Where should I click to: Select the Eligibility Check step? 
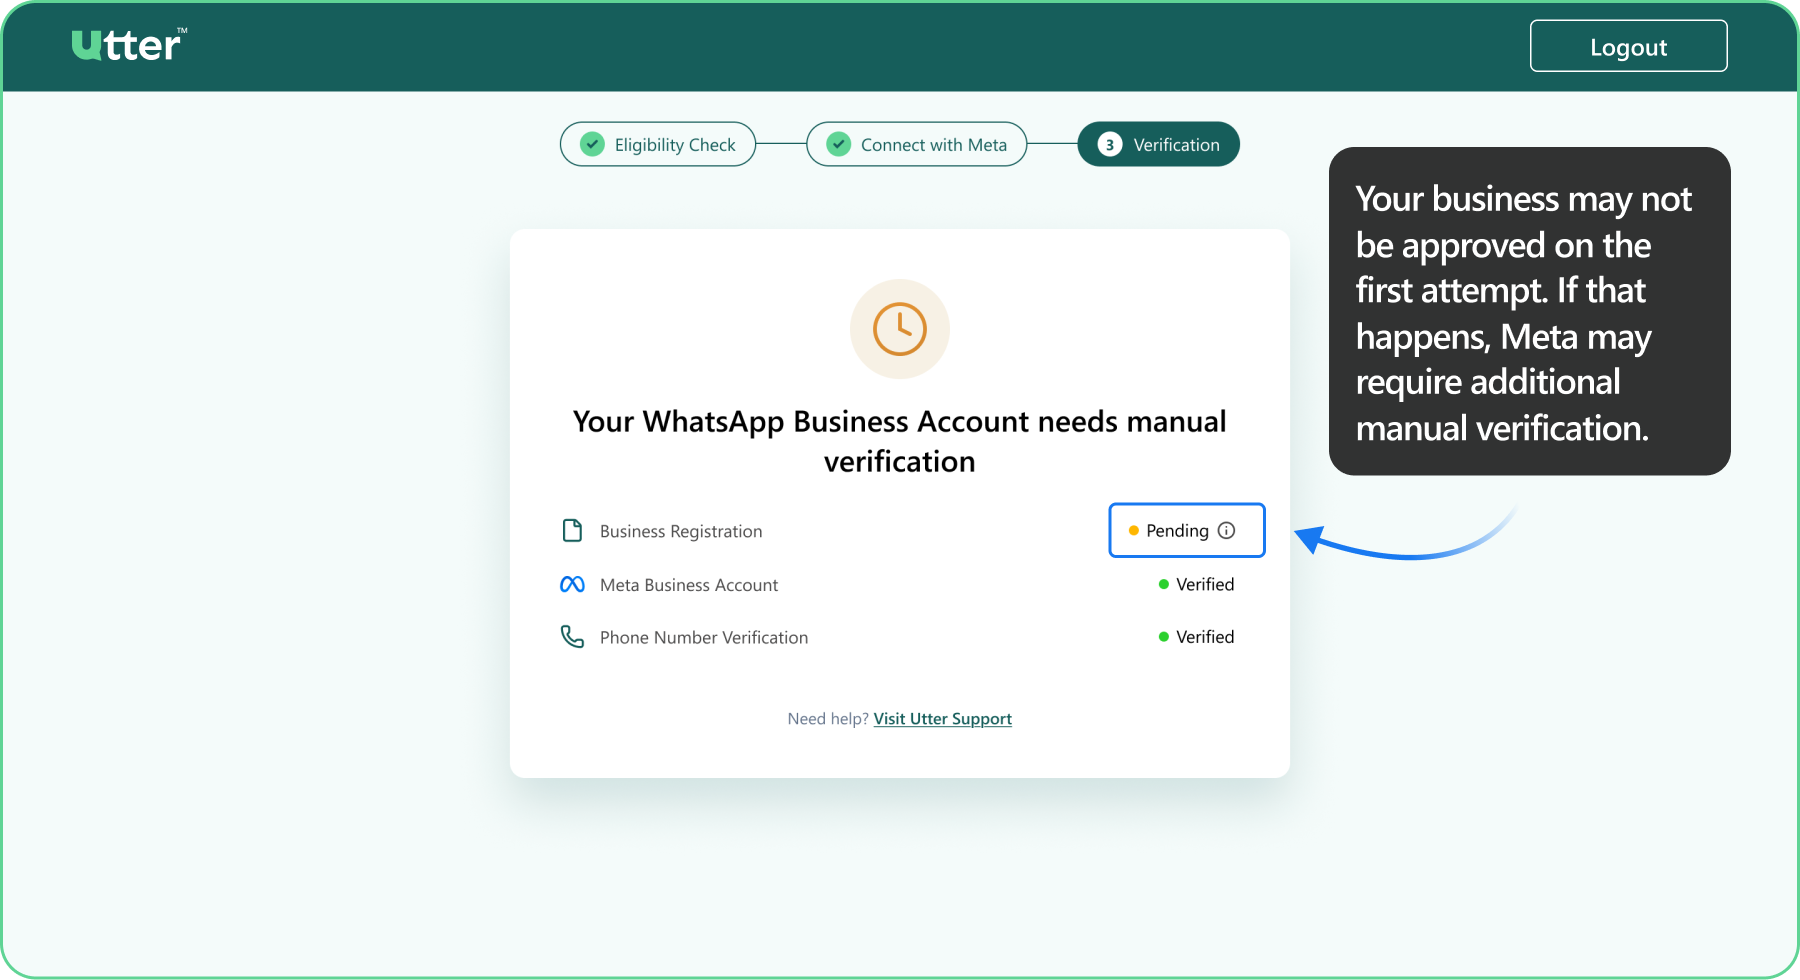point(658,144)
